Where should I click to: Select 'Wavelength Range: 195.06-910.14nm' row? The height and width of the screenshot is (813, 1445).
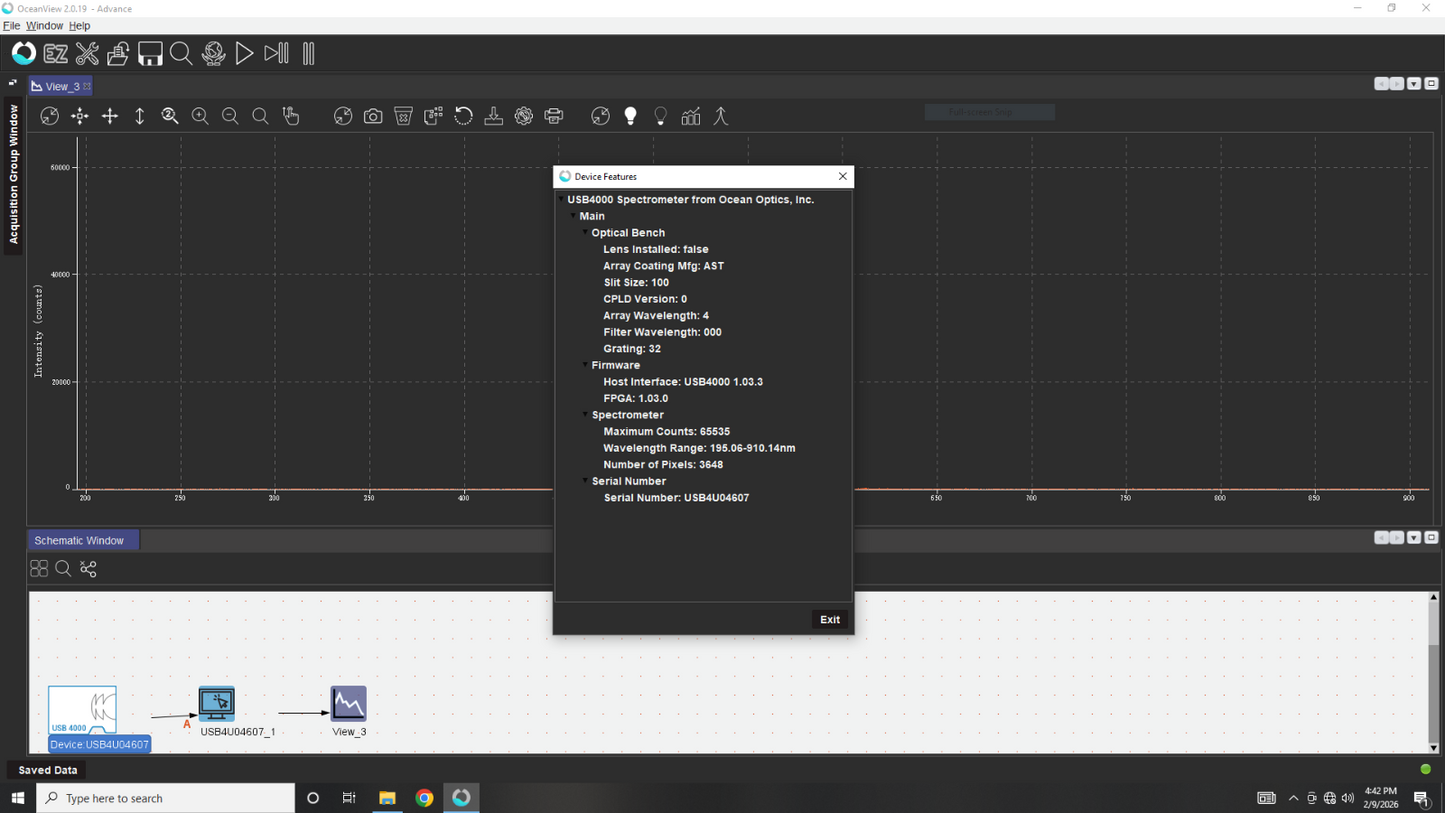click(699, 448)
